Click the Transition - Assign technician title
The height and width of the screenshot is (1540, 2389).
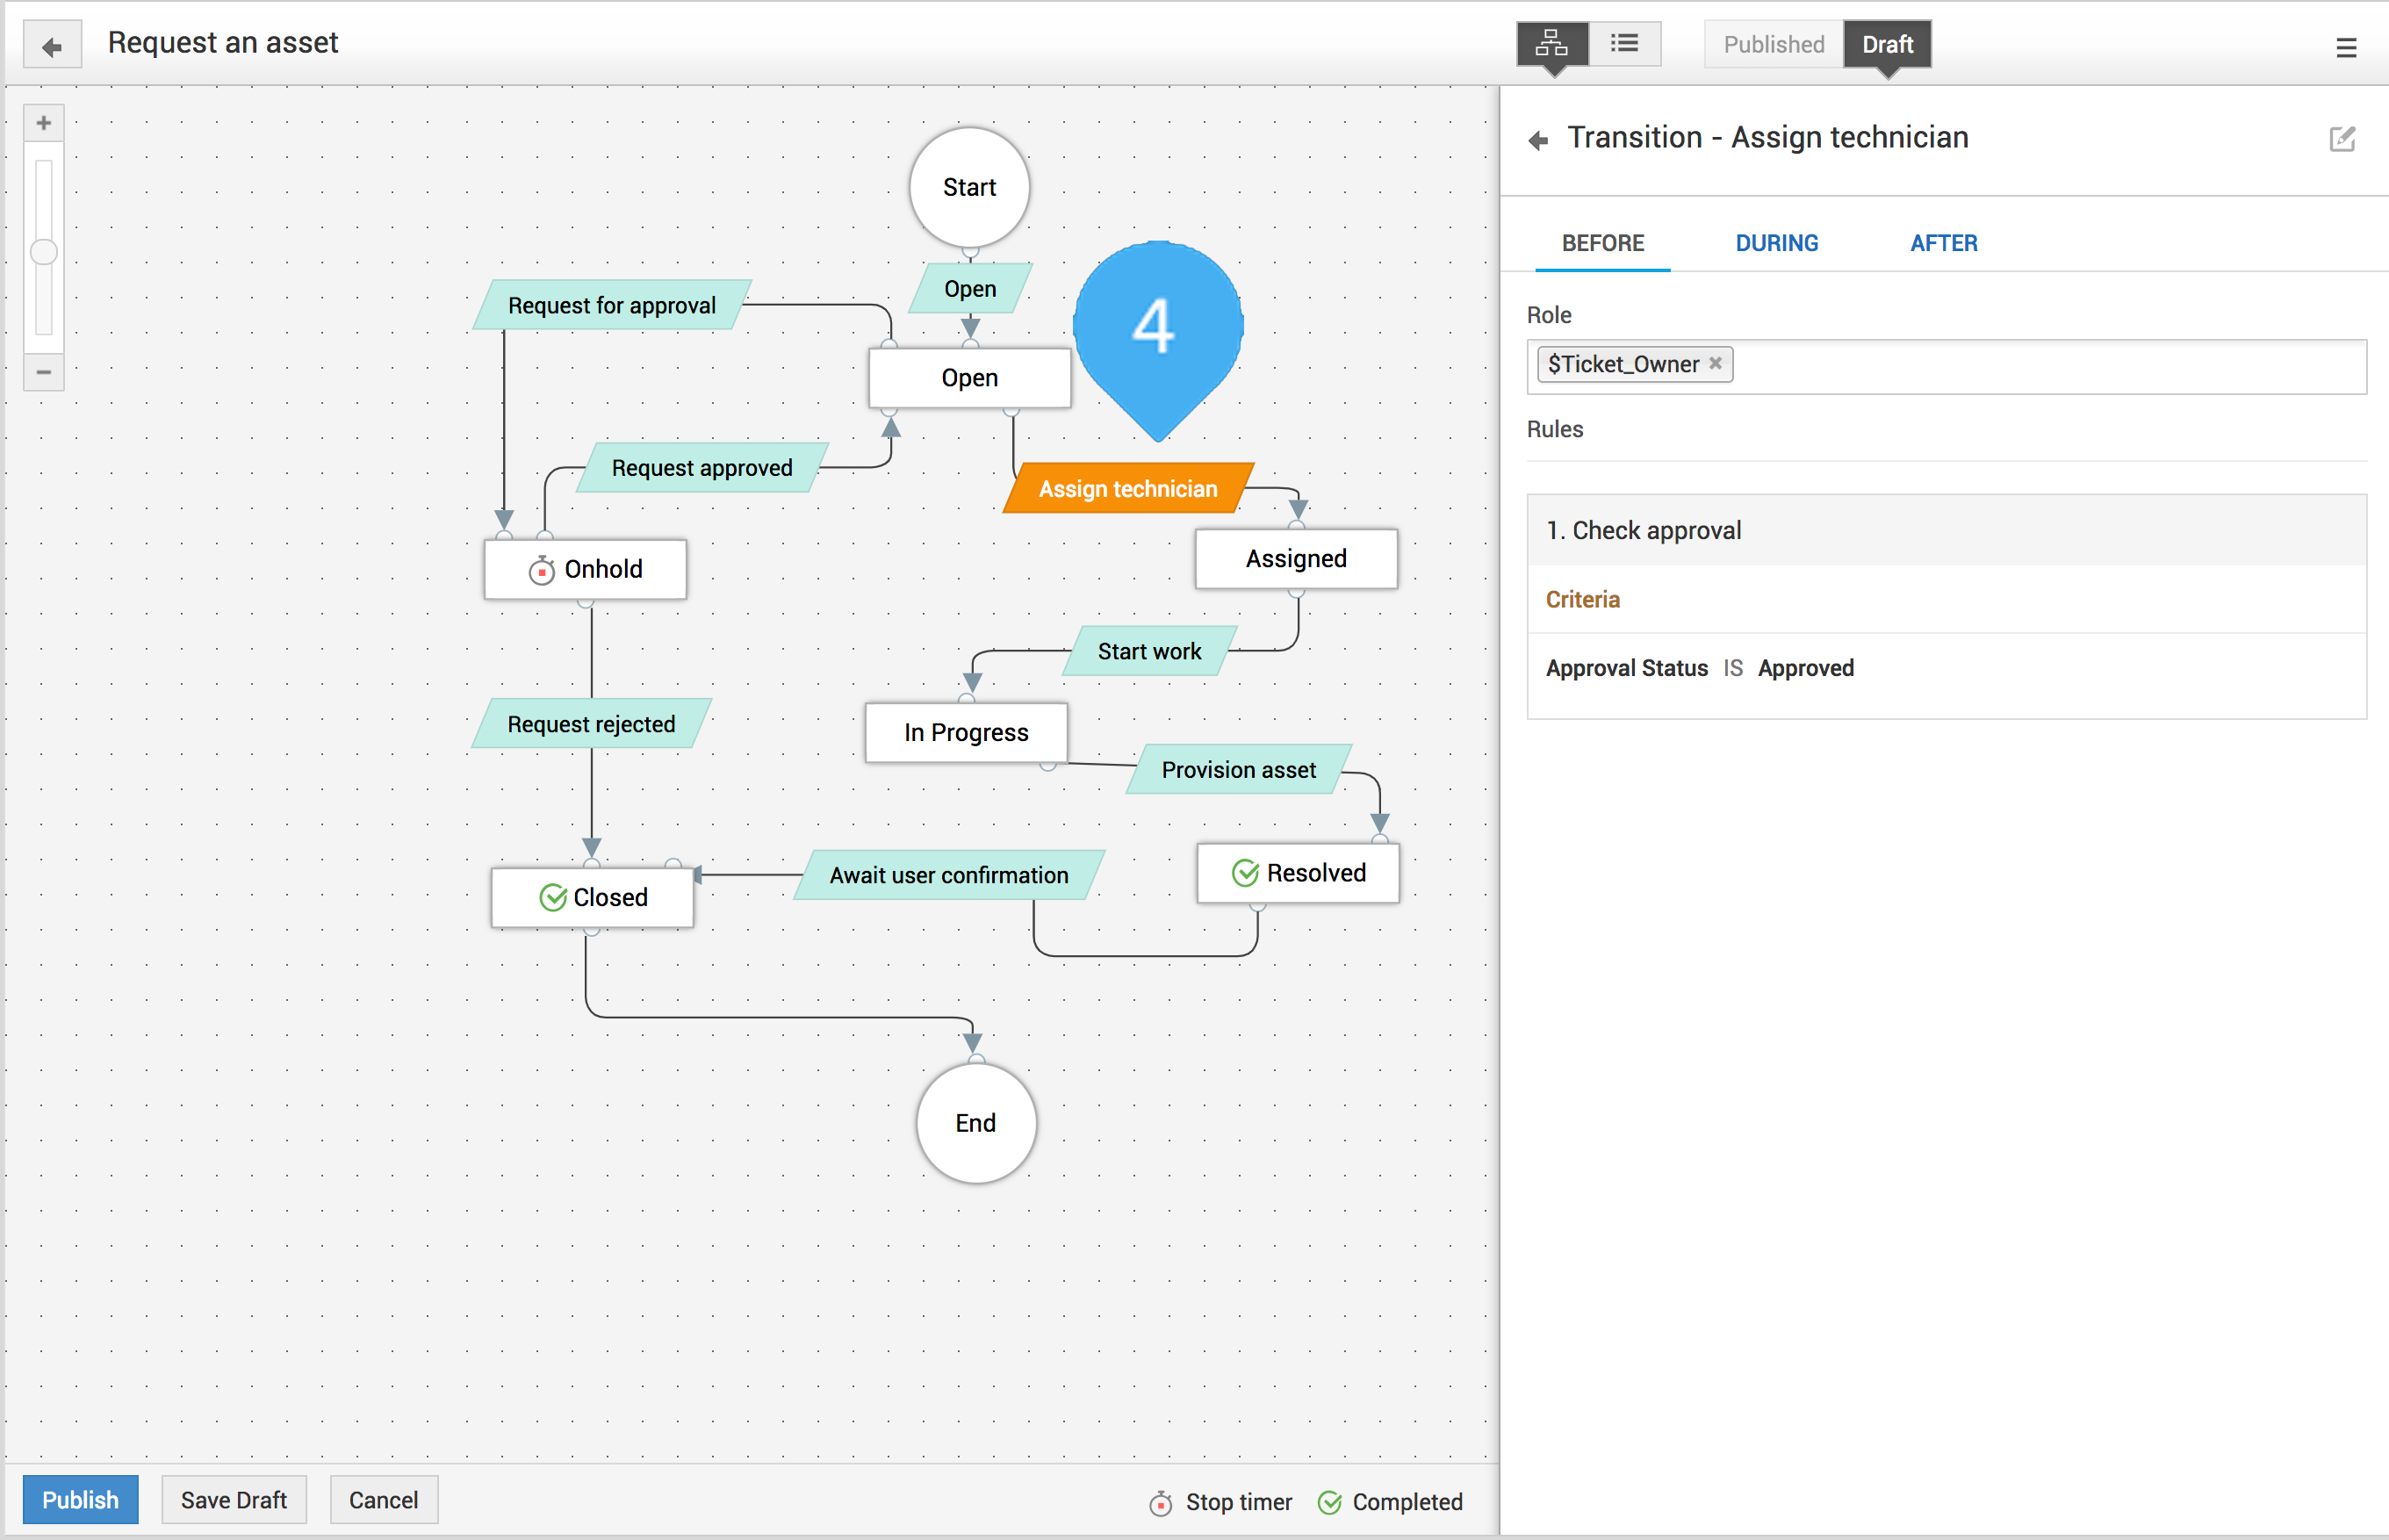1768,137
